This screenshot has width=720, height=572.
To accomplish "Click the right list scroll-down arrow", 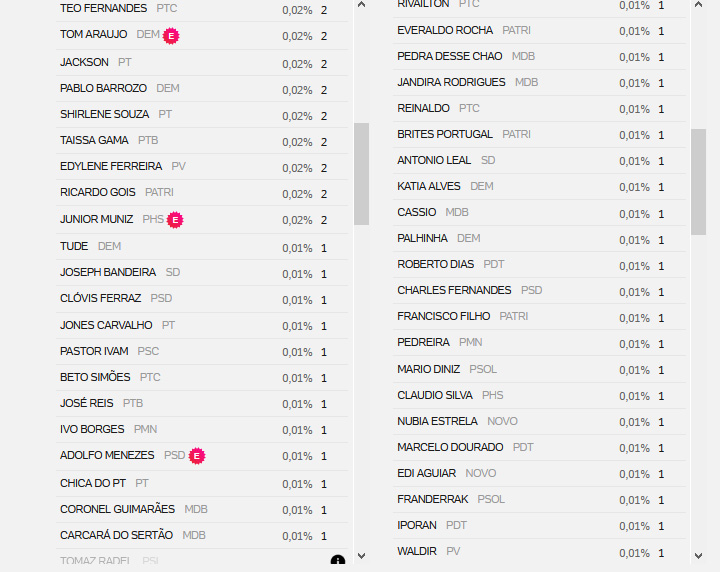I will pyautogui.click(x=698, y=555).
